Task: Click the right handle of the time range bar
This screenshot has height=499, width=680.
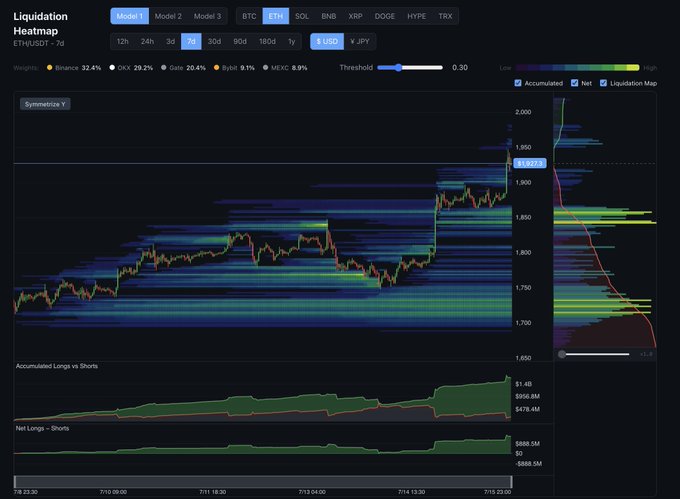Action: click(511, 482)
